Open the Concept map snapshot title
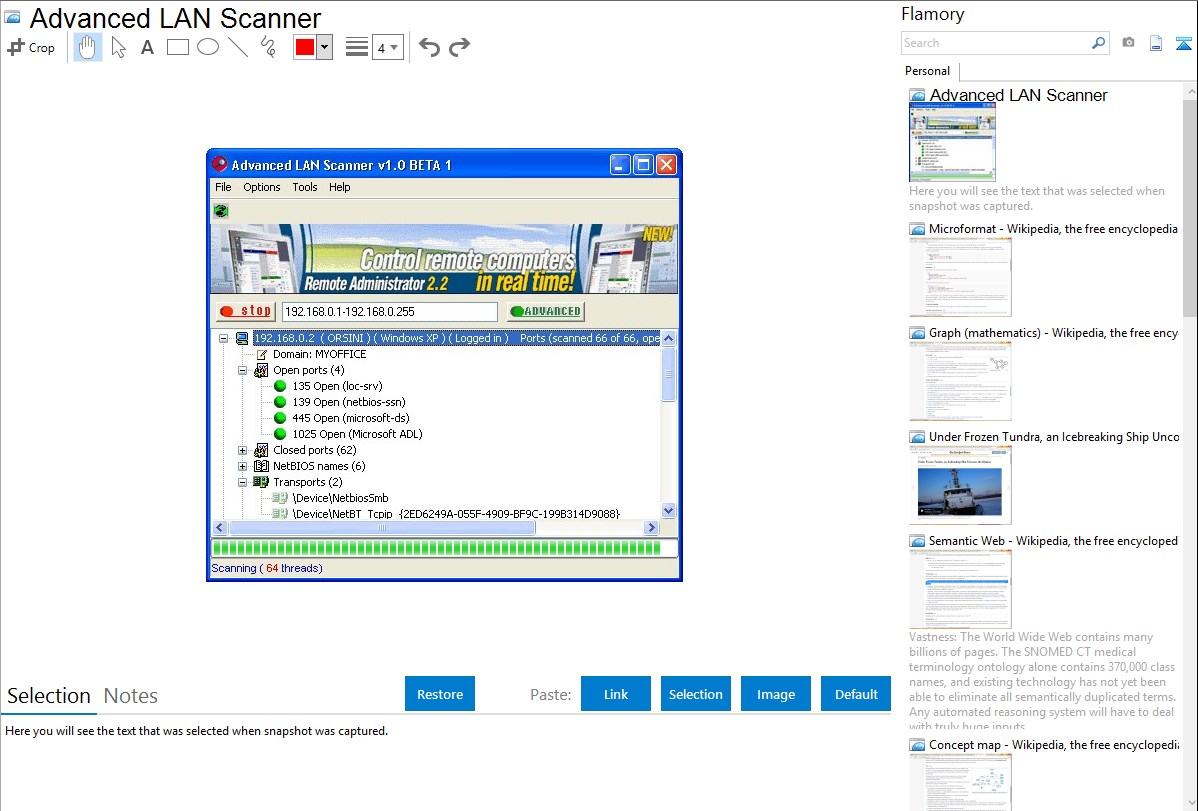Screen dimensions: 1198x811 click(x=1053, y=745)
